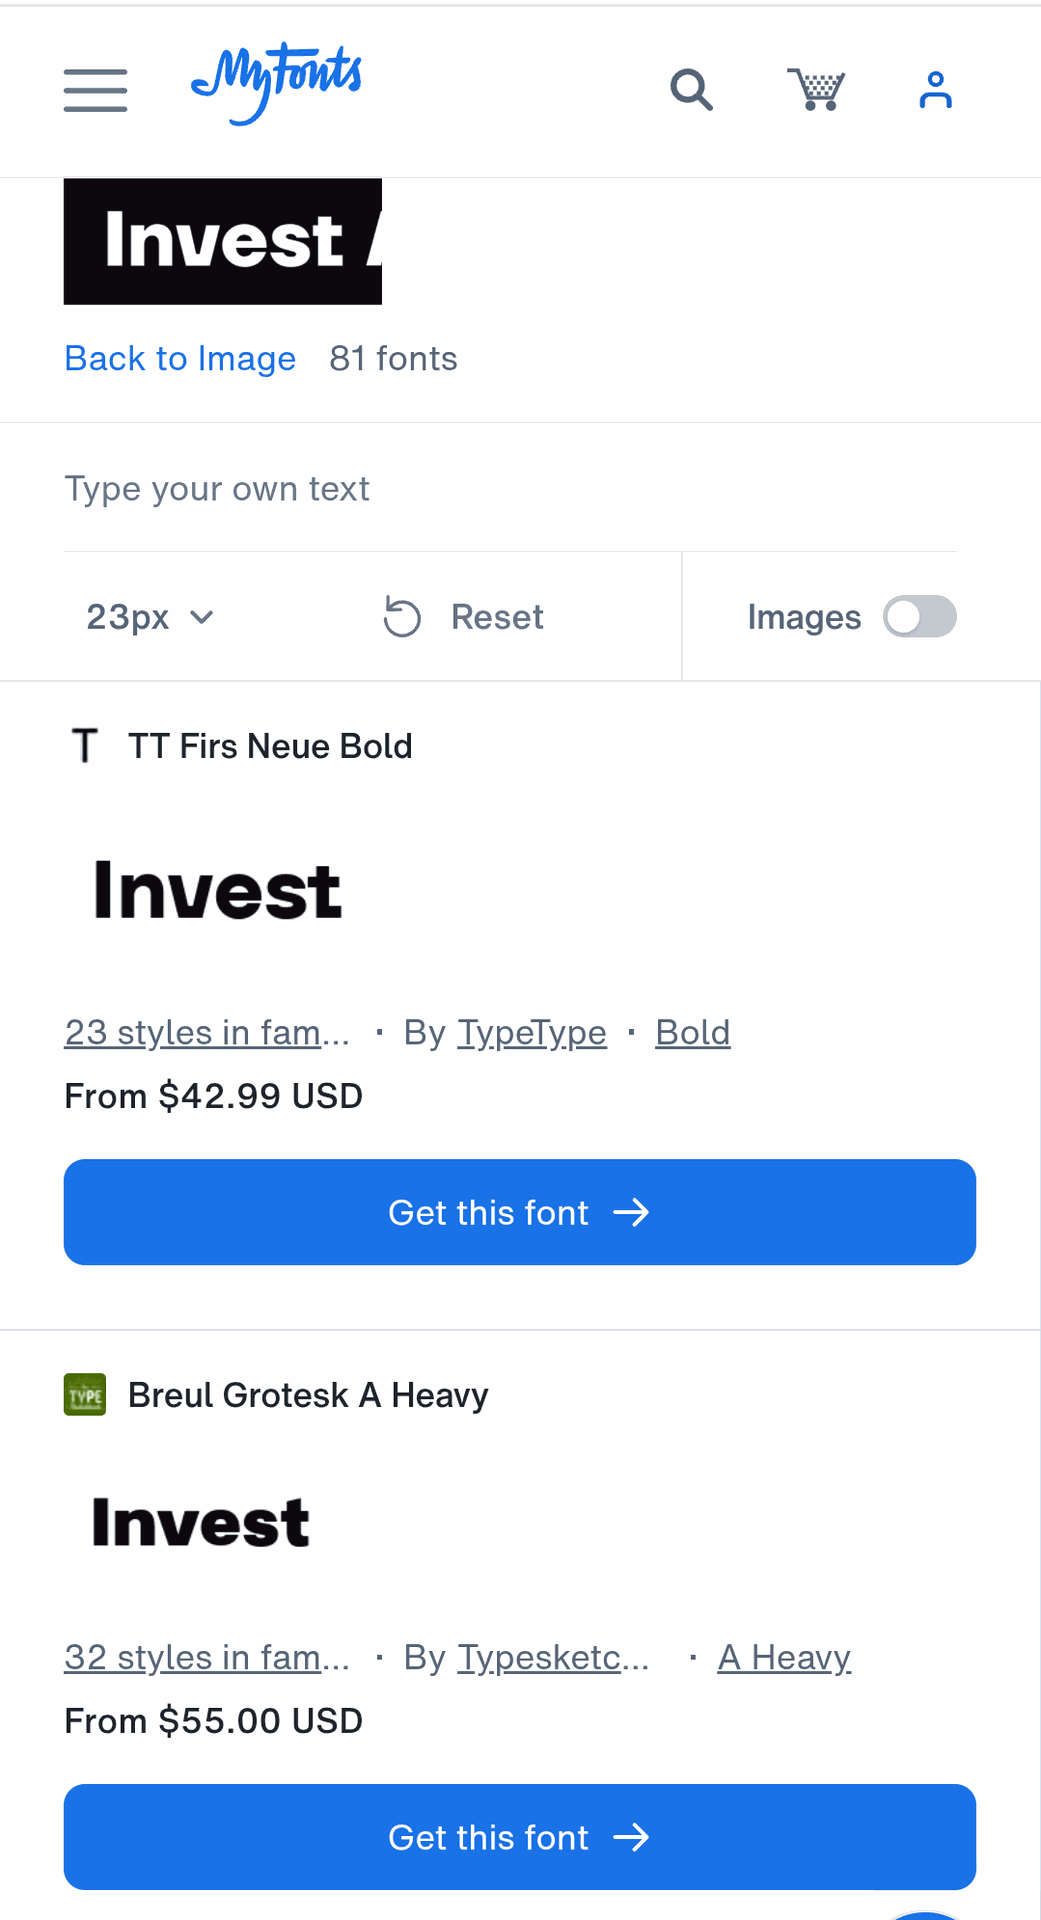This screenshot has width=1041, height=1920.
Task: Get the Breul Grotesk A Heavy font
Action: tap(520, 1837)
